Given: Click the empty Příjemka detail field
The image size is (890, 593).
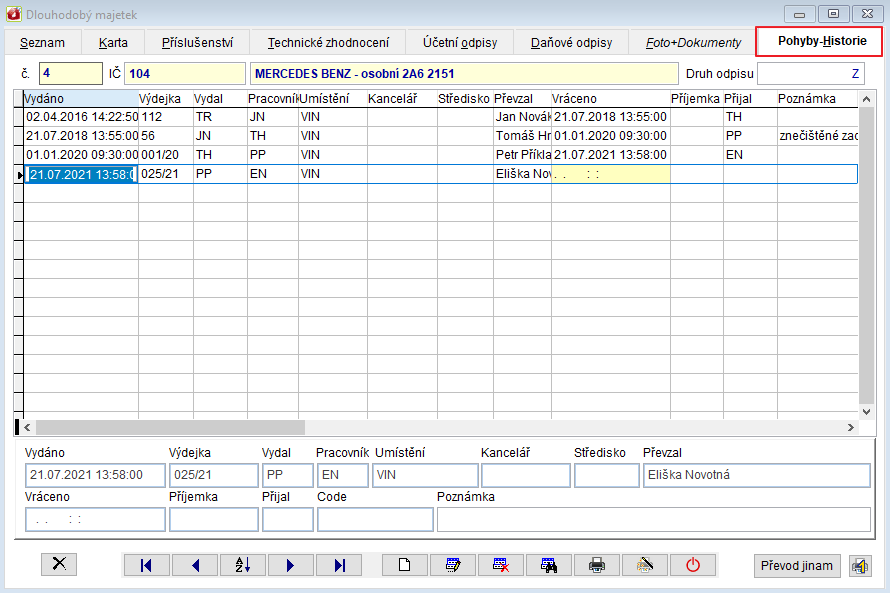Looking at the screenshot, I should pos(213,519).
